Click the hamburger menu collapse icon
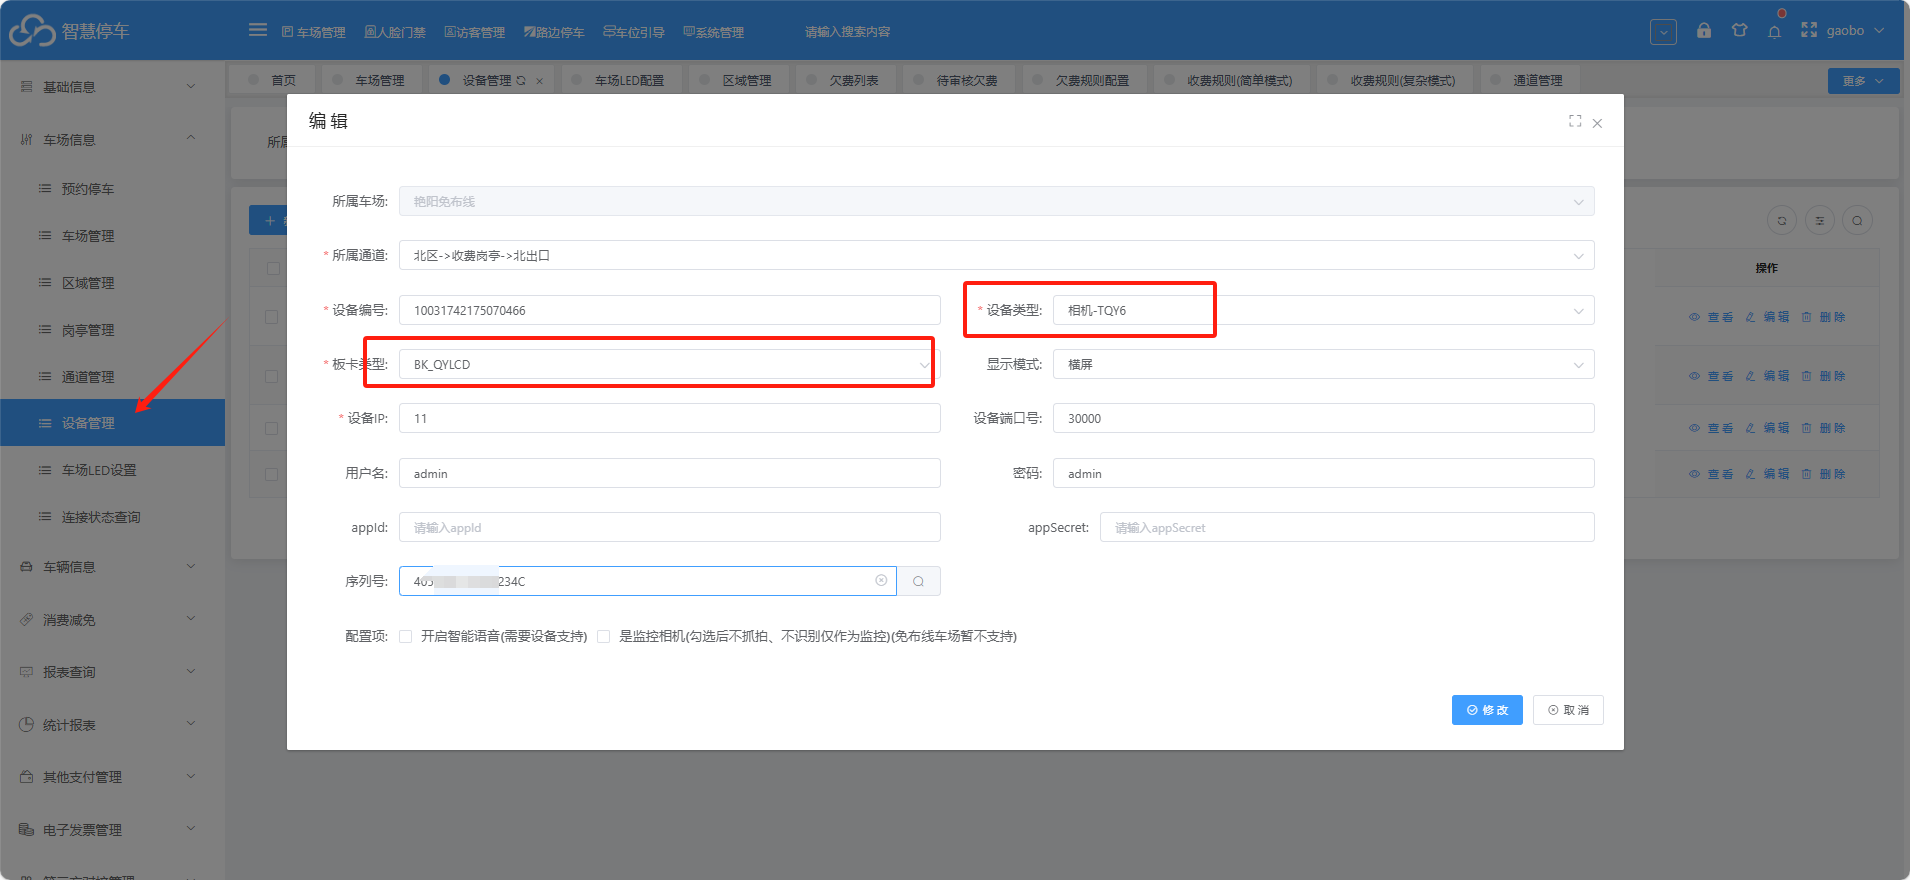This screenshot has height=880, width=1910. [x=258, y=30]
